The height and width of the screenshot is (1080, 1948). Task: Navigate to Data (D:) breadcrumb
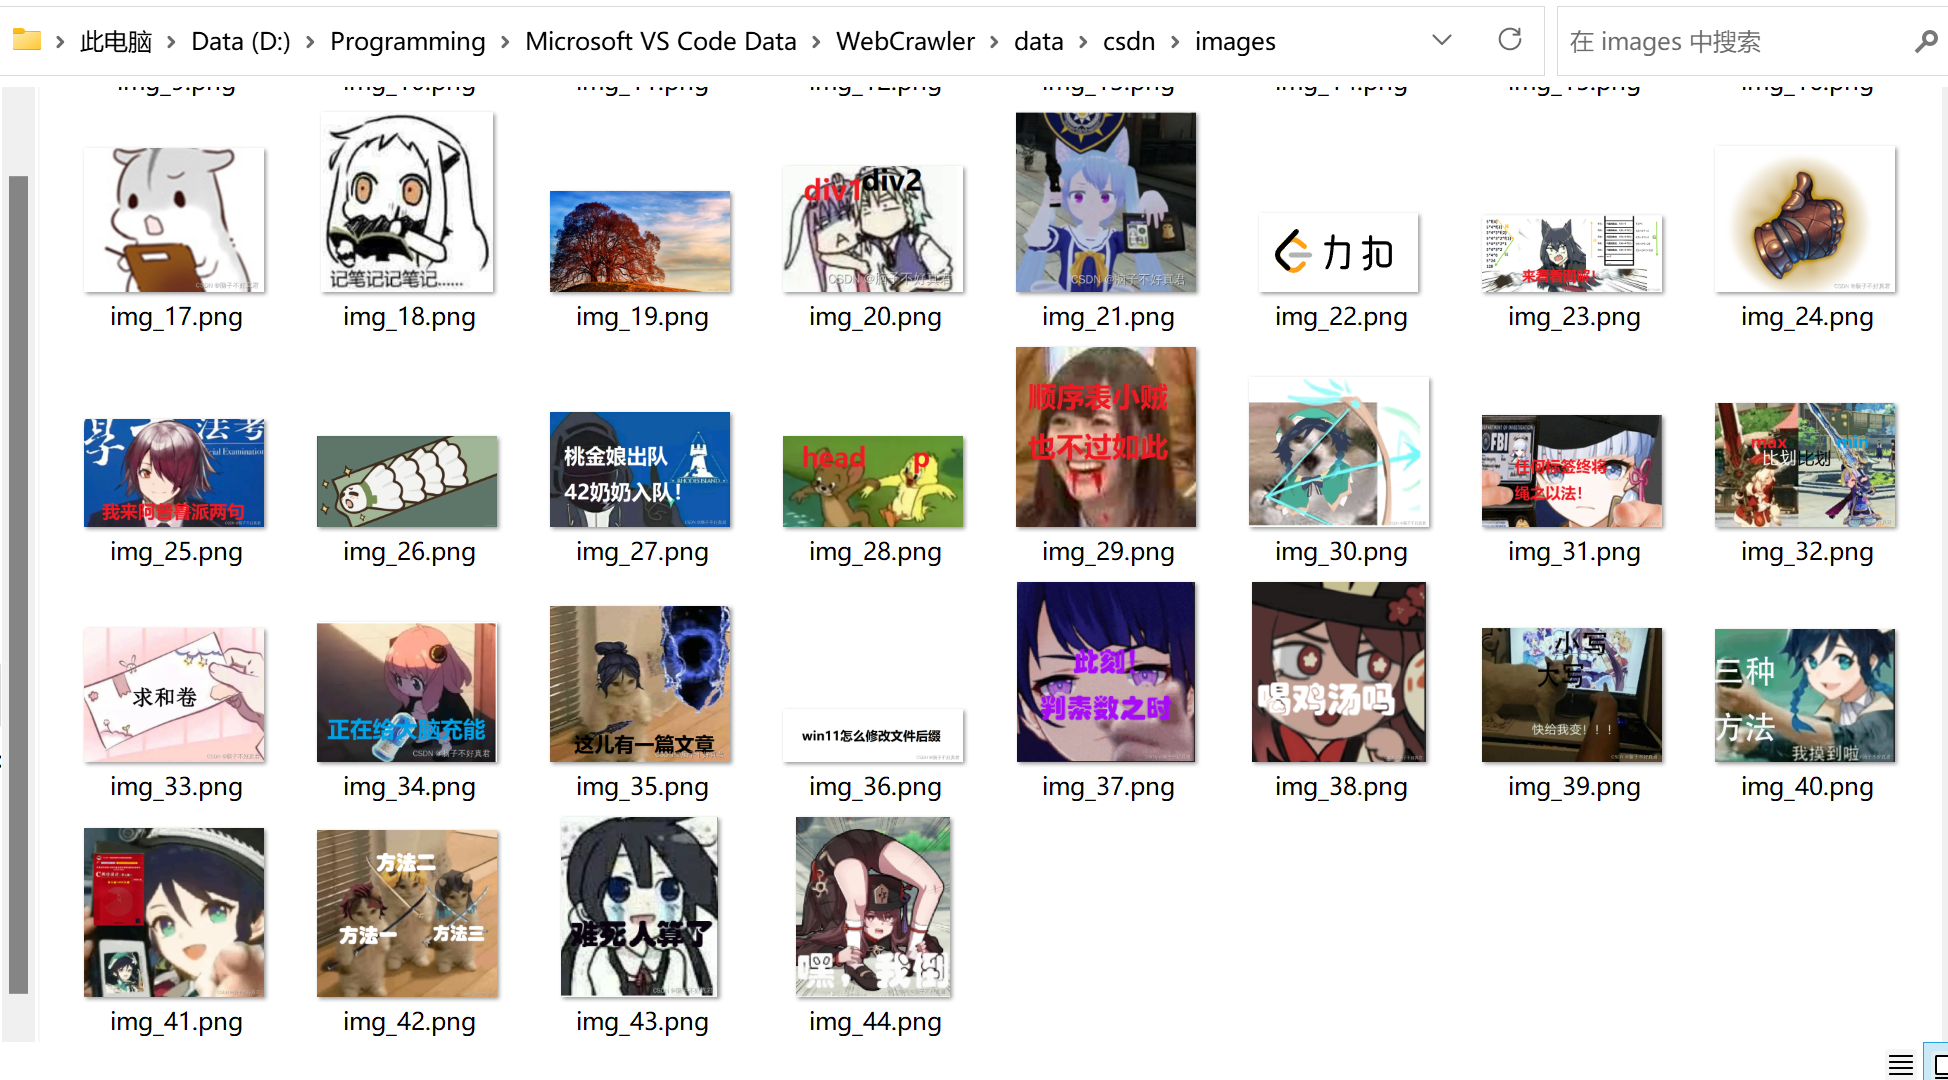(240, 41)
